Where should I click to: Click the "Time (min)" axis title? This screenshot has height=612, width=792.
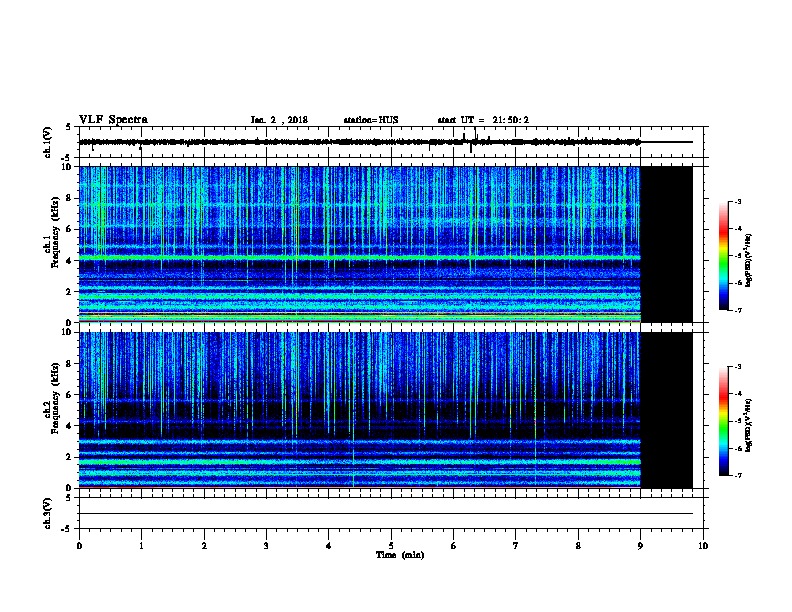[x=400, y=555]
